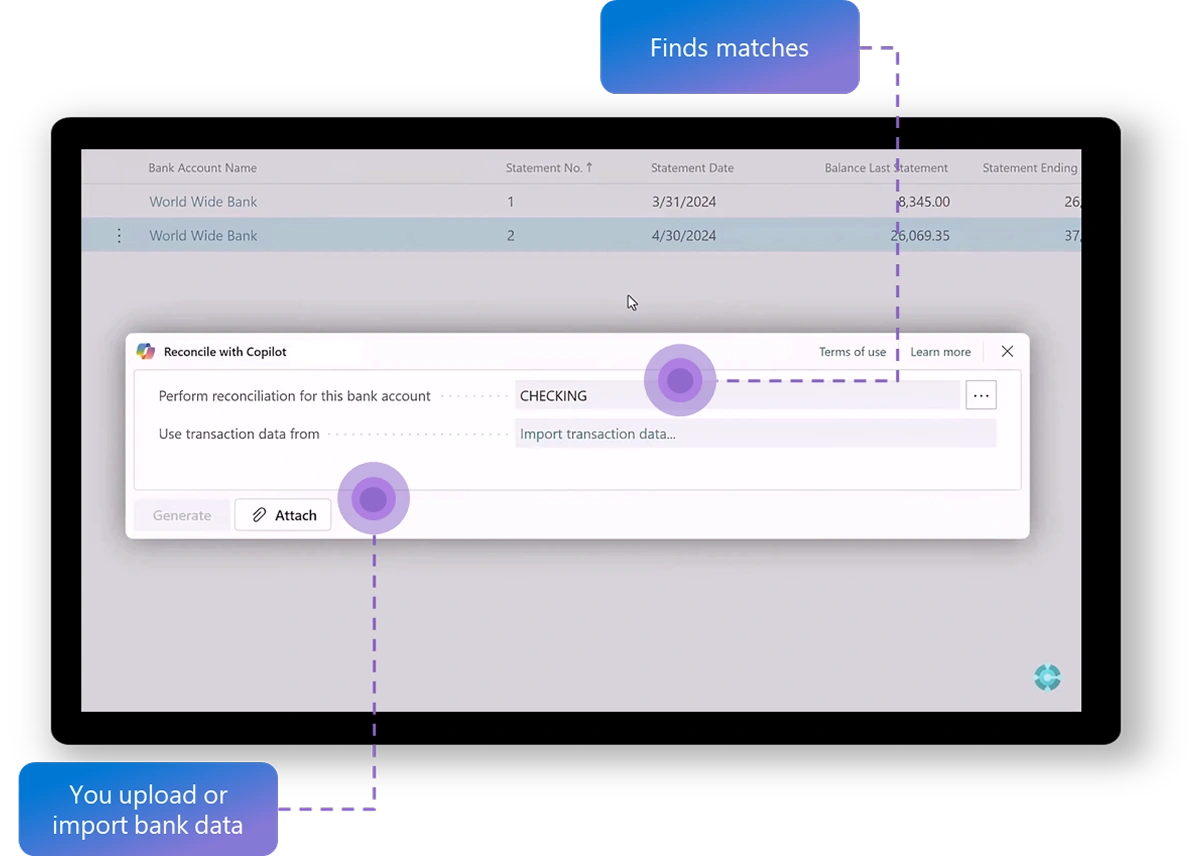Viewport: 1201px width, 856px height.
Task: Open the Learn more link
Action: [x=939, y=351]
